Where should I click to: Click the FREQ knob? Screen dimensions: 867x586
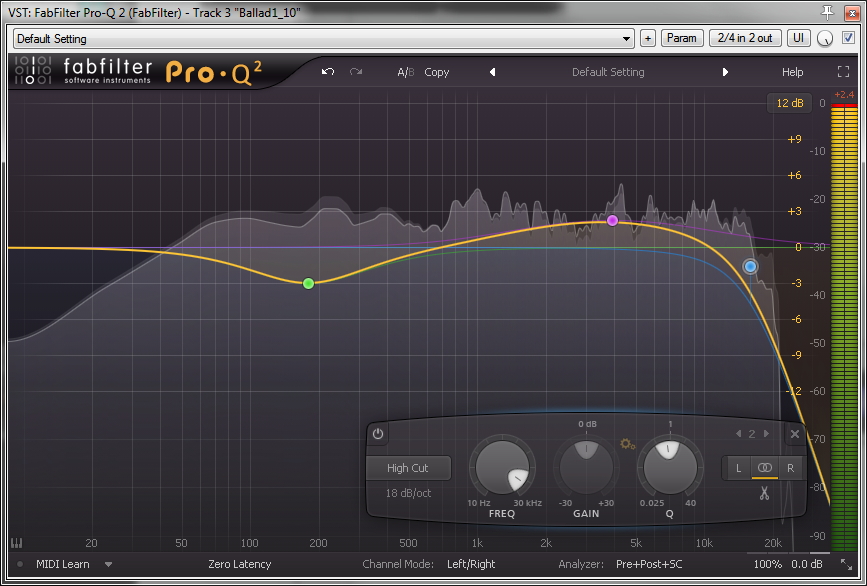(502, 468)
